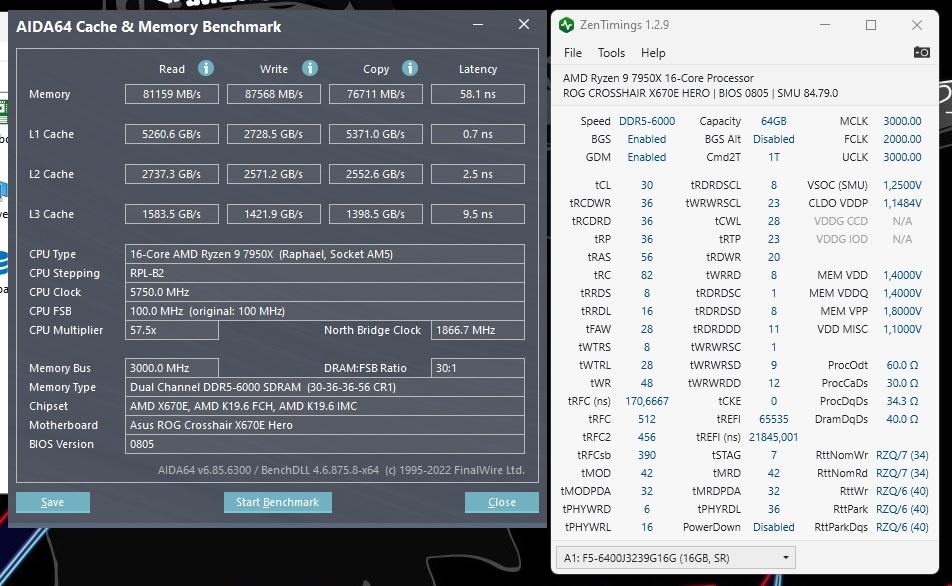
Task: Click the VSOC (SMU) value "1,2500V"
Action: click(x=902, y=185)
